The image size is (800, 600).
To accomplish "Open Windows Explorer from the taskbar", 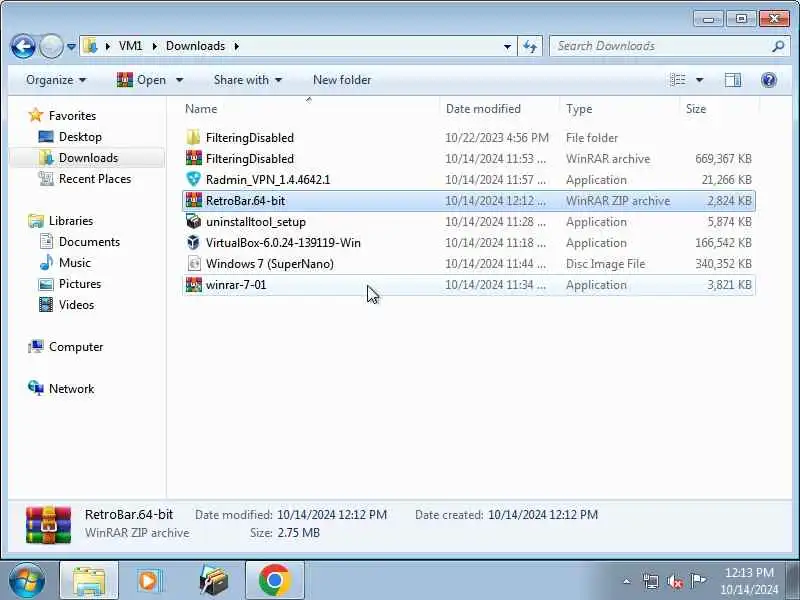I will click(x=89, y=581).
